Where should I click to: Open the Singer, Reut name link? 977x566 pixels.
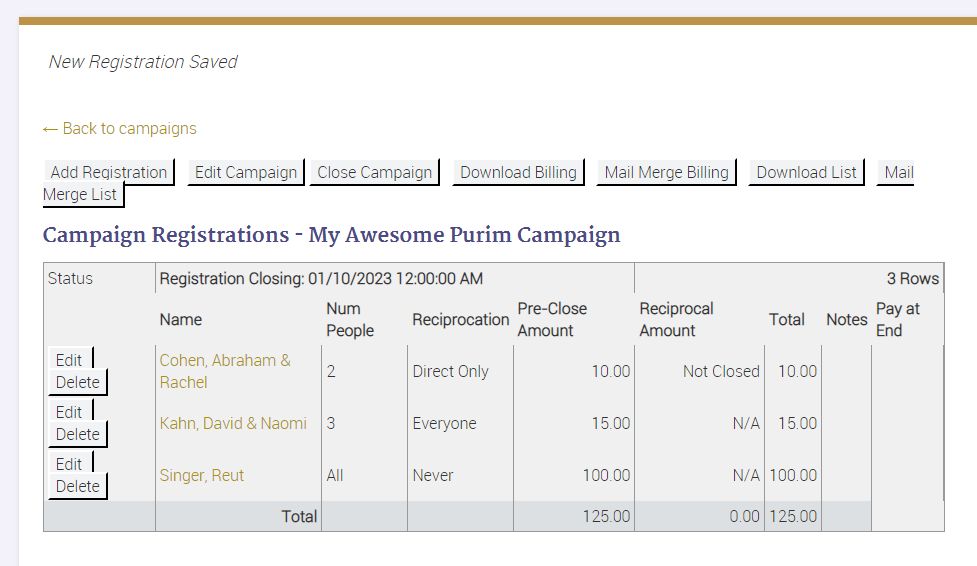(202, 475)
